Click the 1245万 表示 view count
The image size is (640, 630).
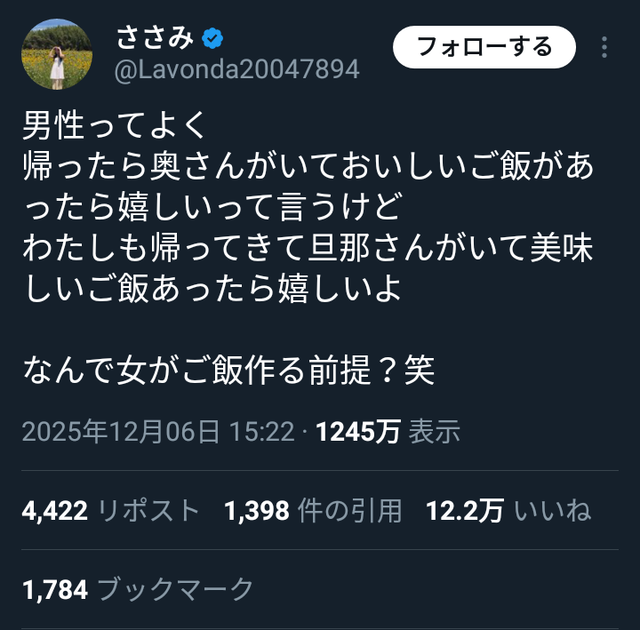click(388, 431)
